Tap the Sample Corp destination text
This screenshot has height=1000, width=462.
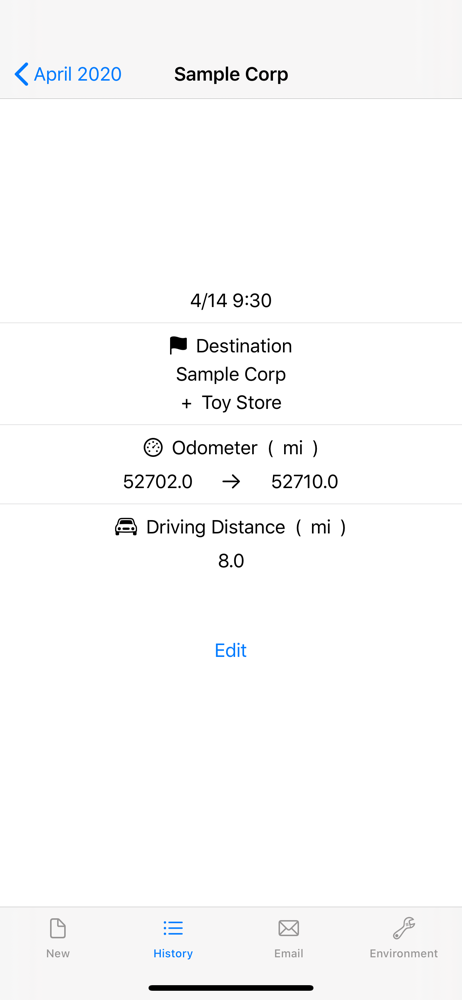(231, 374)
